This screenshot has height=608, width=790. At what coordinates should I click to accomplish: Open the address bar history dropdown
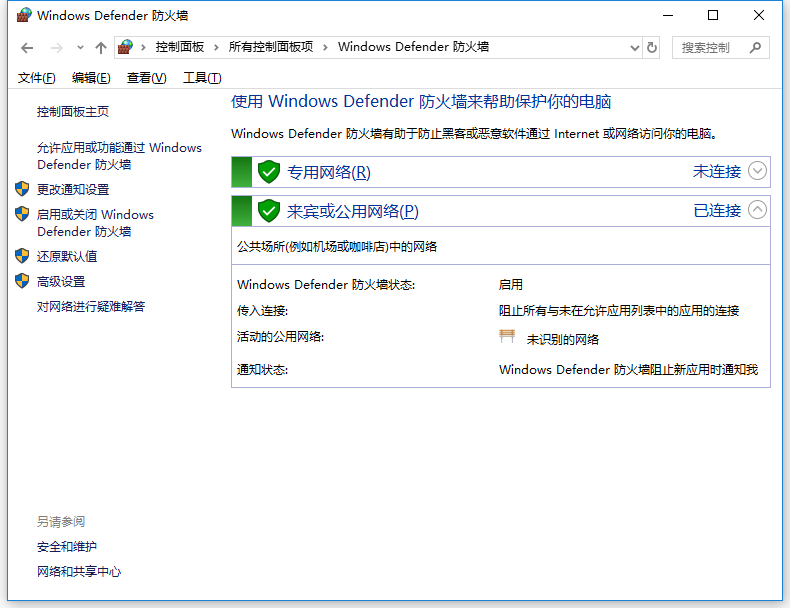(635, 48)
